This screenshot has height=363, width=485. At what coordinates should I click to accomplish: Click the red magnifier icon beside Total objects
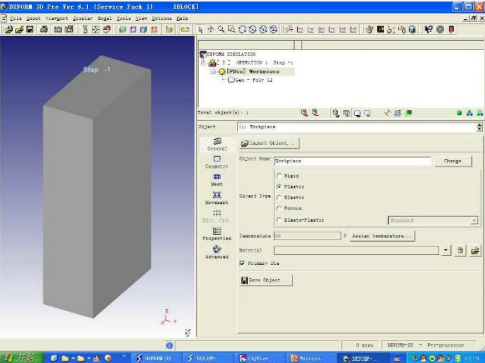coord(304,113)
